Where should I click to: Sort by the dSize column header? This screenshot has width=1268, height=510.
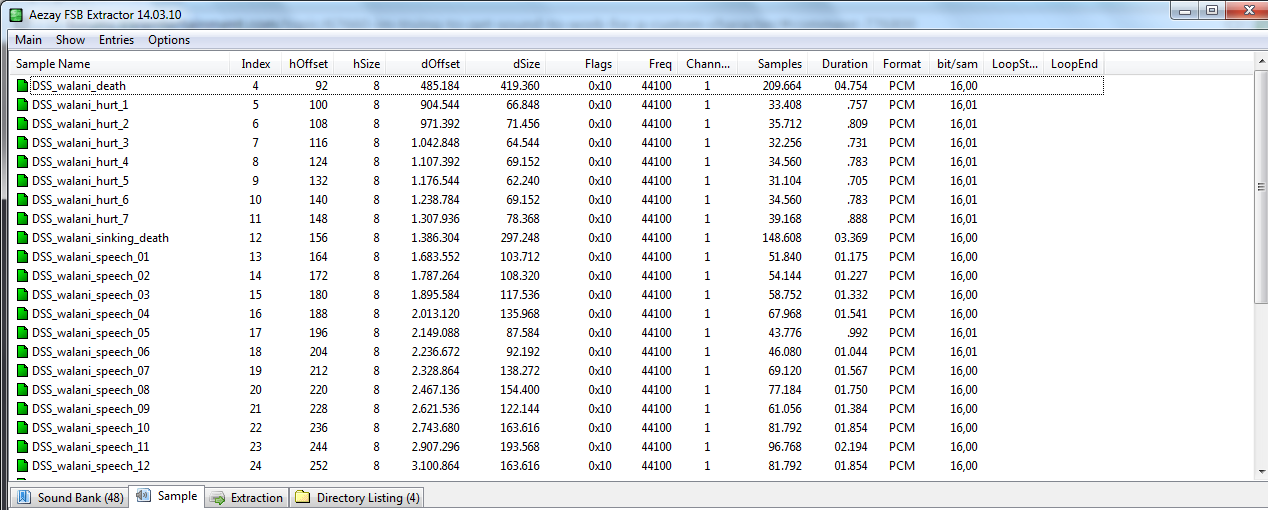[526, 64]
